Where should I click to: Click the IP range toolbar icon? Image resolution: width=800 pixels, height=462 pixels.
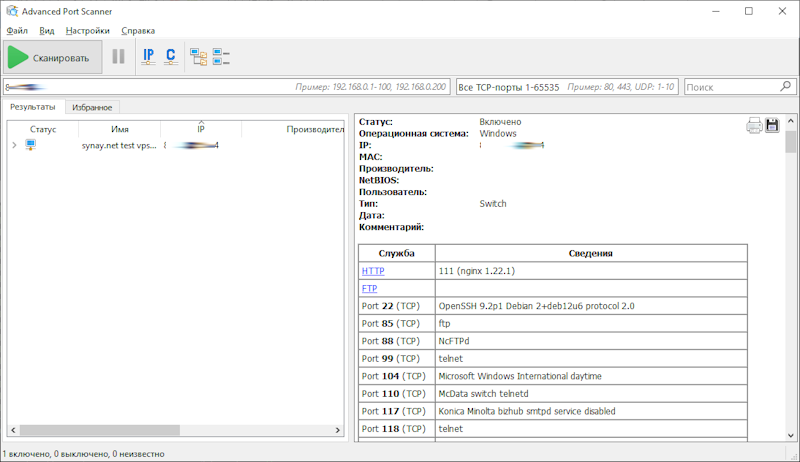[x=148, y=57]
